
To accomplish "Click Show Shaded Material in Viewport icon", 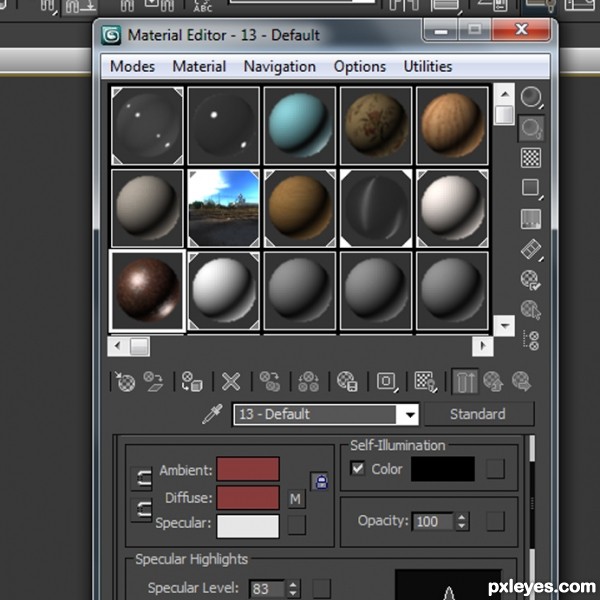I will coord(426,382).
